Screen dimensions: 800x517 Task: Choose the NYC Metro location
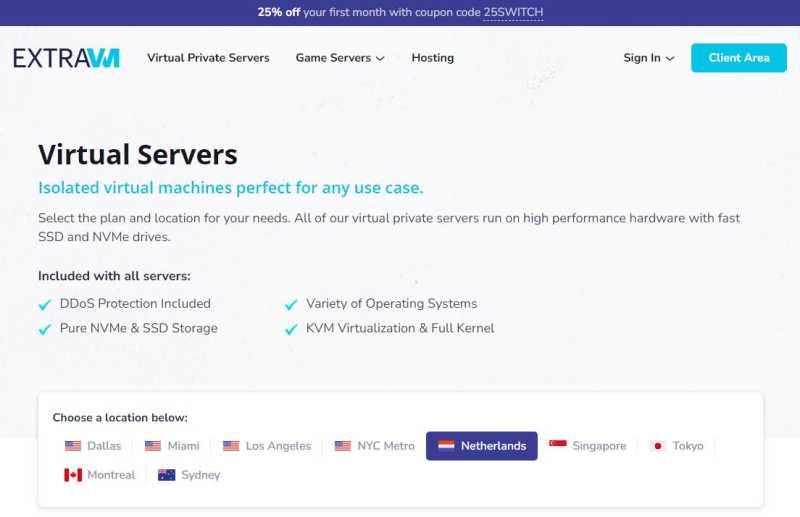tap(374, 446)
